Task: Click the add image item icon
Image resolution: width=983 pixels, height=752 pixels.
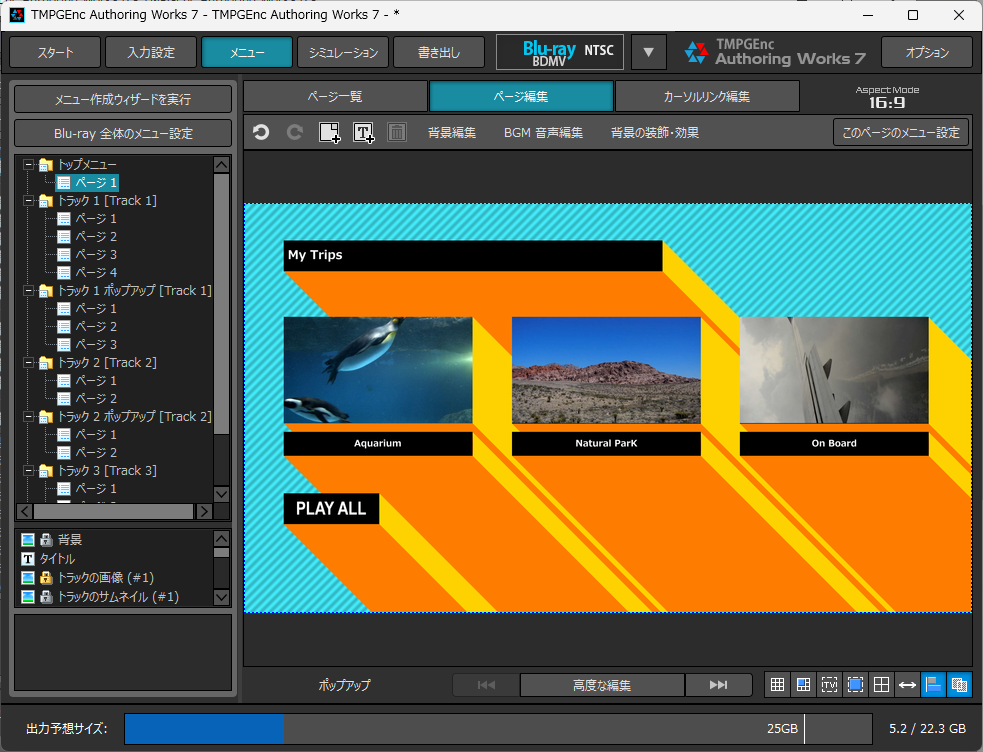Action: click(330, 132)
